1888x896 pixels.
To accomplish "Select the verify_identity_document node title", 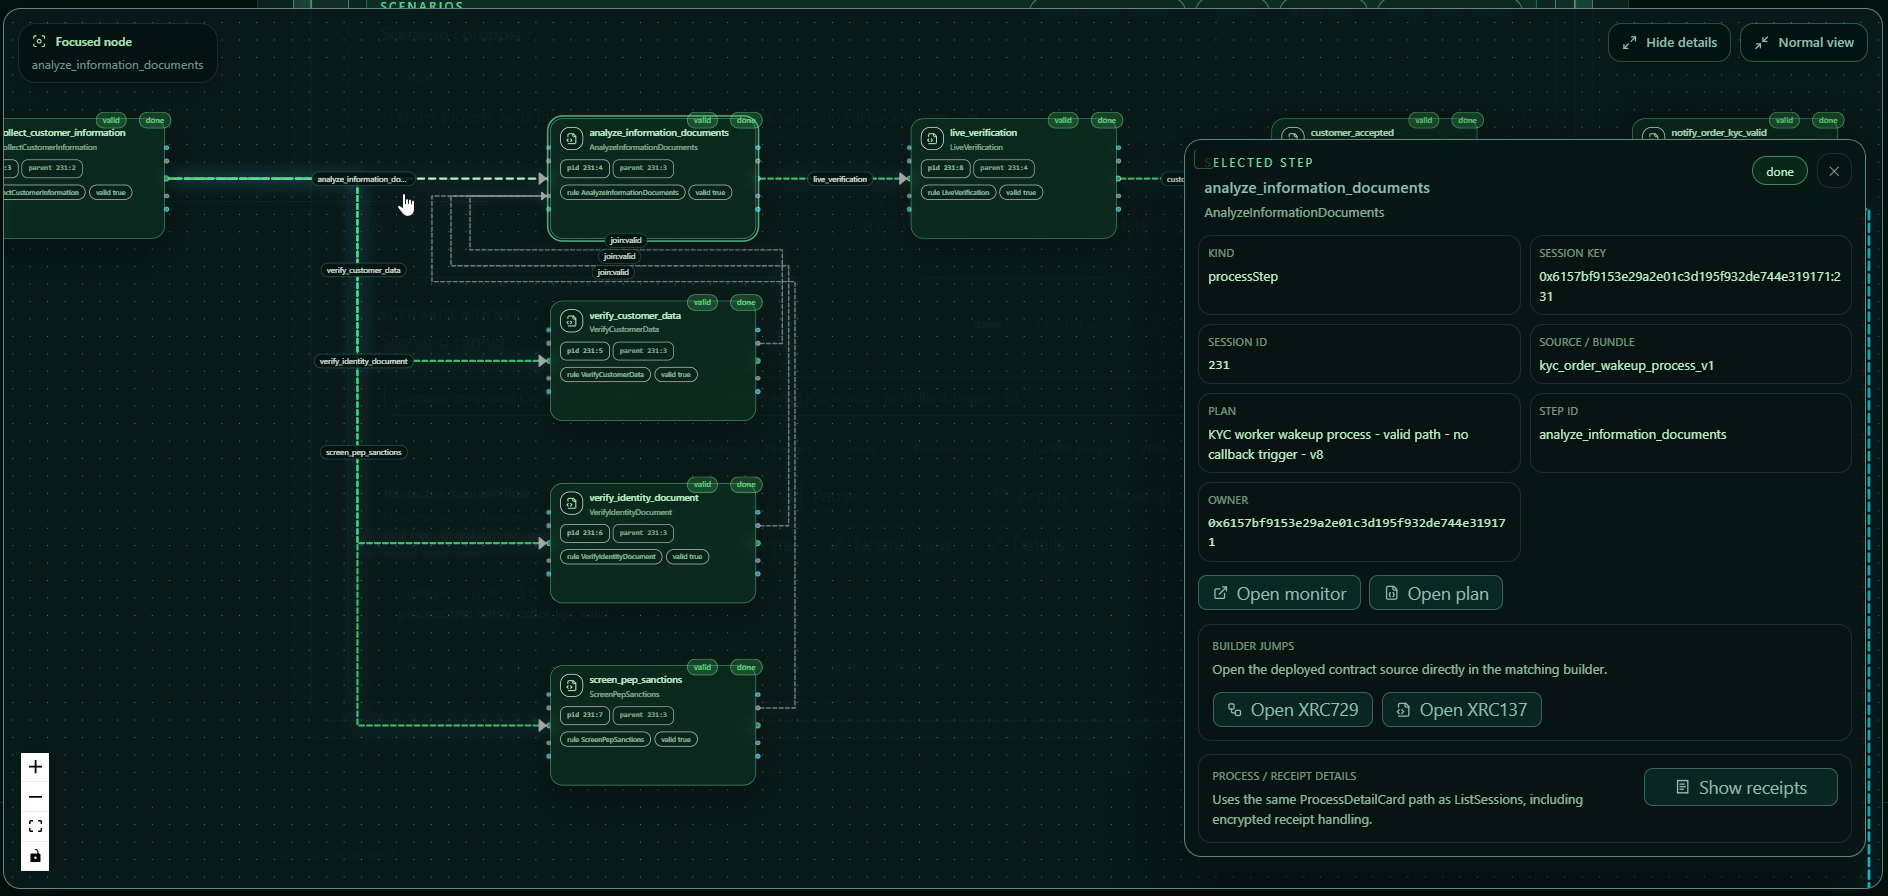I will [644, 497].
